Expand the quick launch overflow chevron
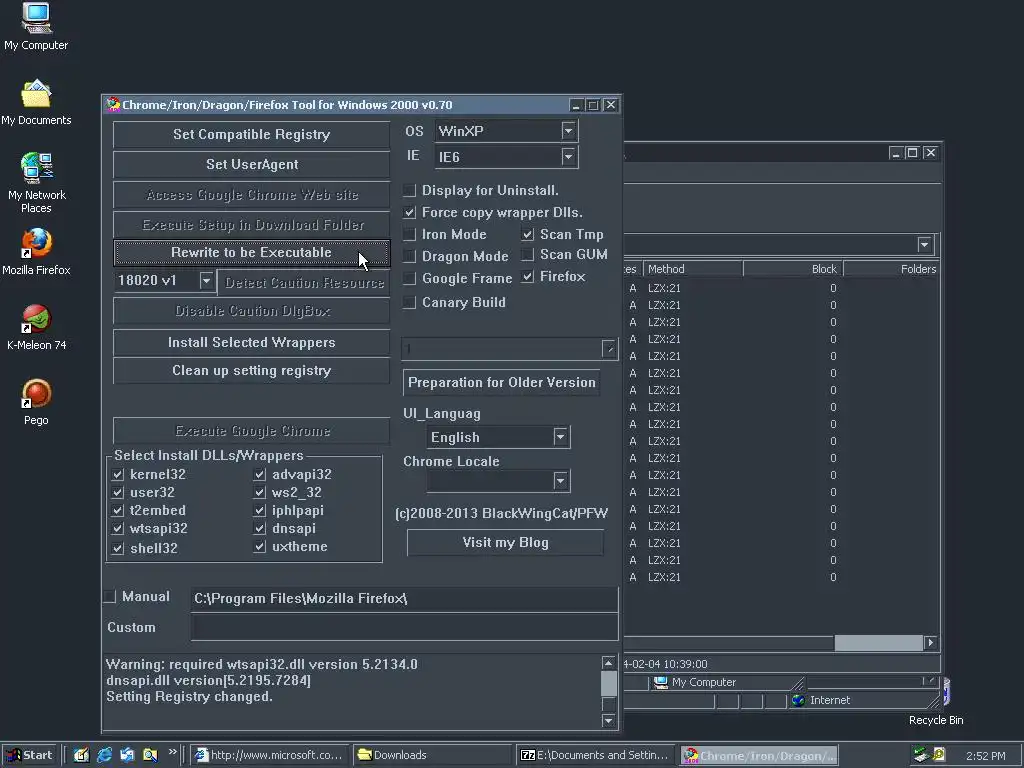Screen dimensions: 1024x768 tap(172, 752)
